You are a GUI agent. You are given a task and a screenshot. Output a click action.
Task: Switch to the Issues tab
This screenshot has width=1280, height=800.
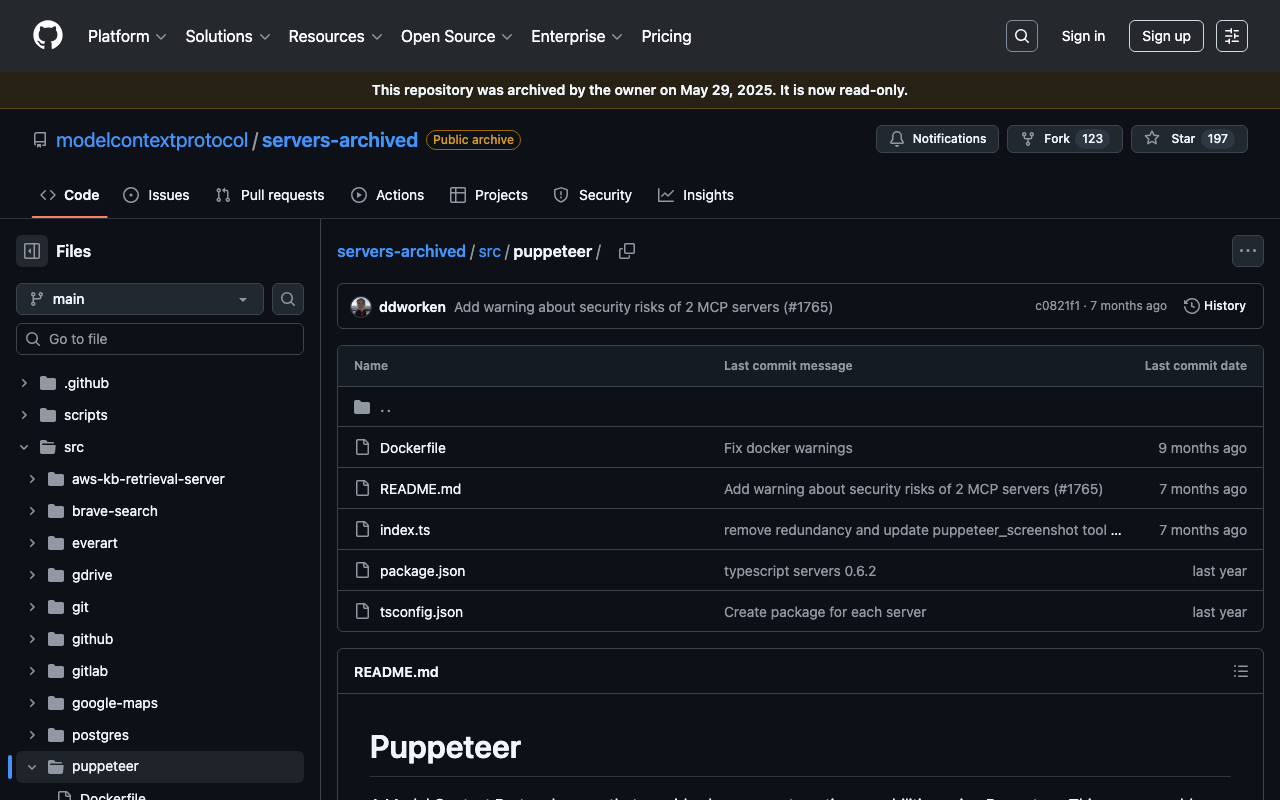156,195
